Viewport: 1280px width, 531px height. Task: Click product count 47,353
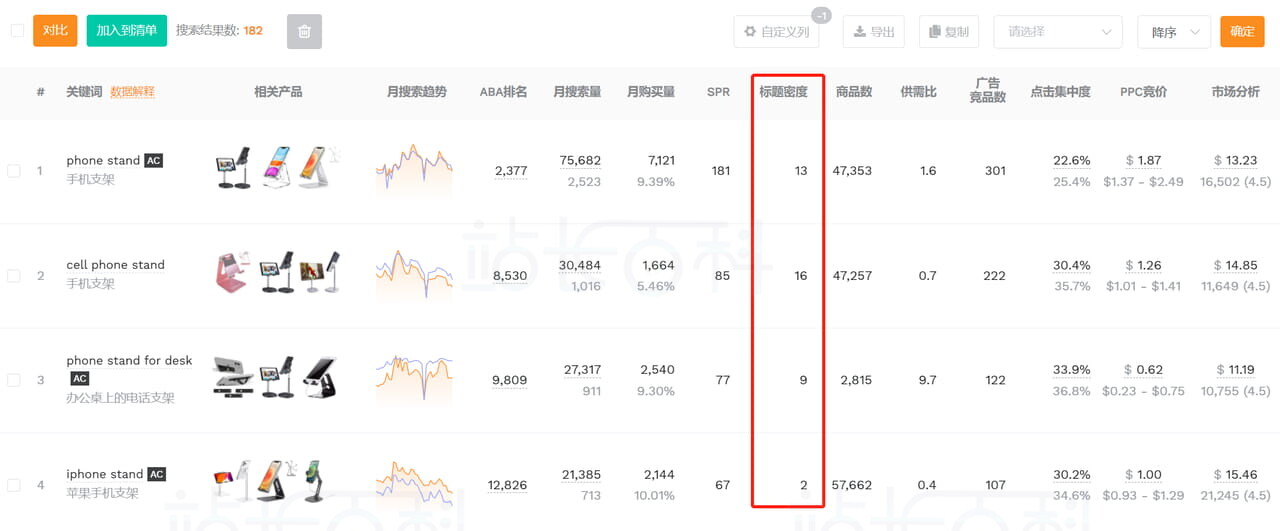coord(852,171)
